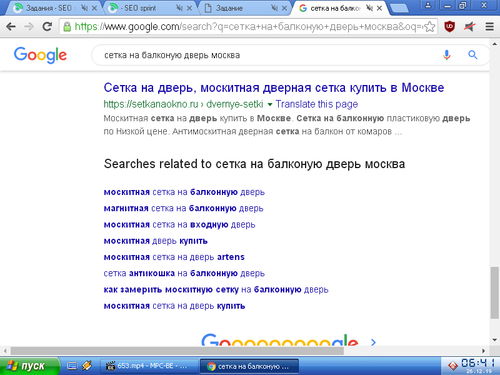
Task: Go to Google home via the logo
Action: click(40, 55)
